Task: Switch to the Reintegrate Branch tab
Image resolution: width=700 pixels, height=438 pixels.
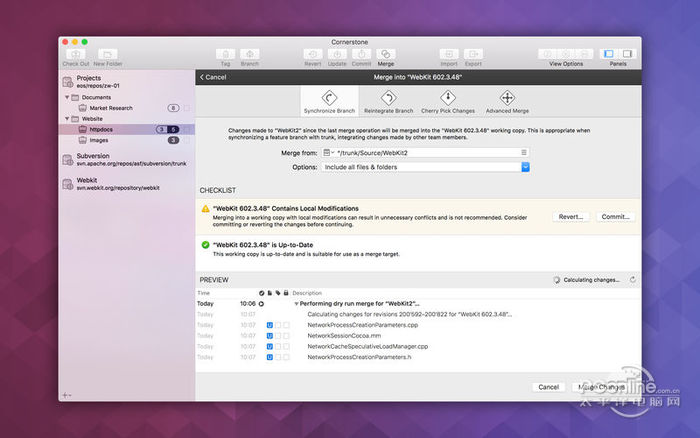Action: click(388, 101)
